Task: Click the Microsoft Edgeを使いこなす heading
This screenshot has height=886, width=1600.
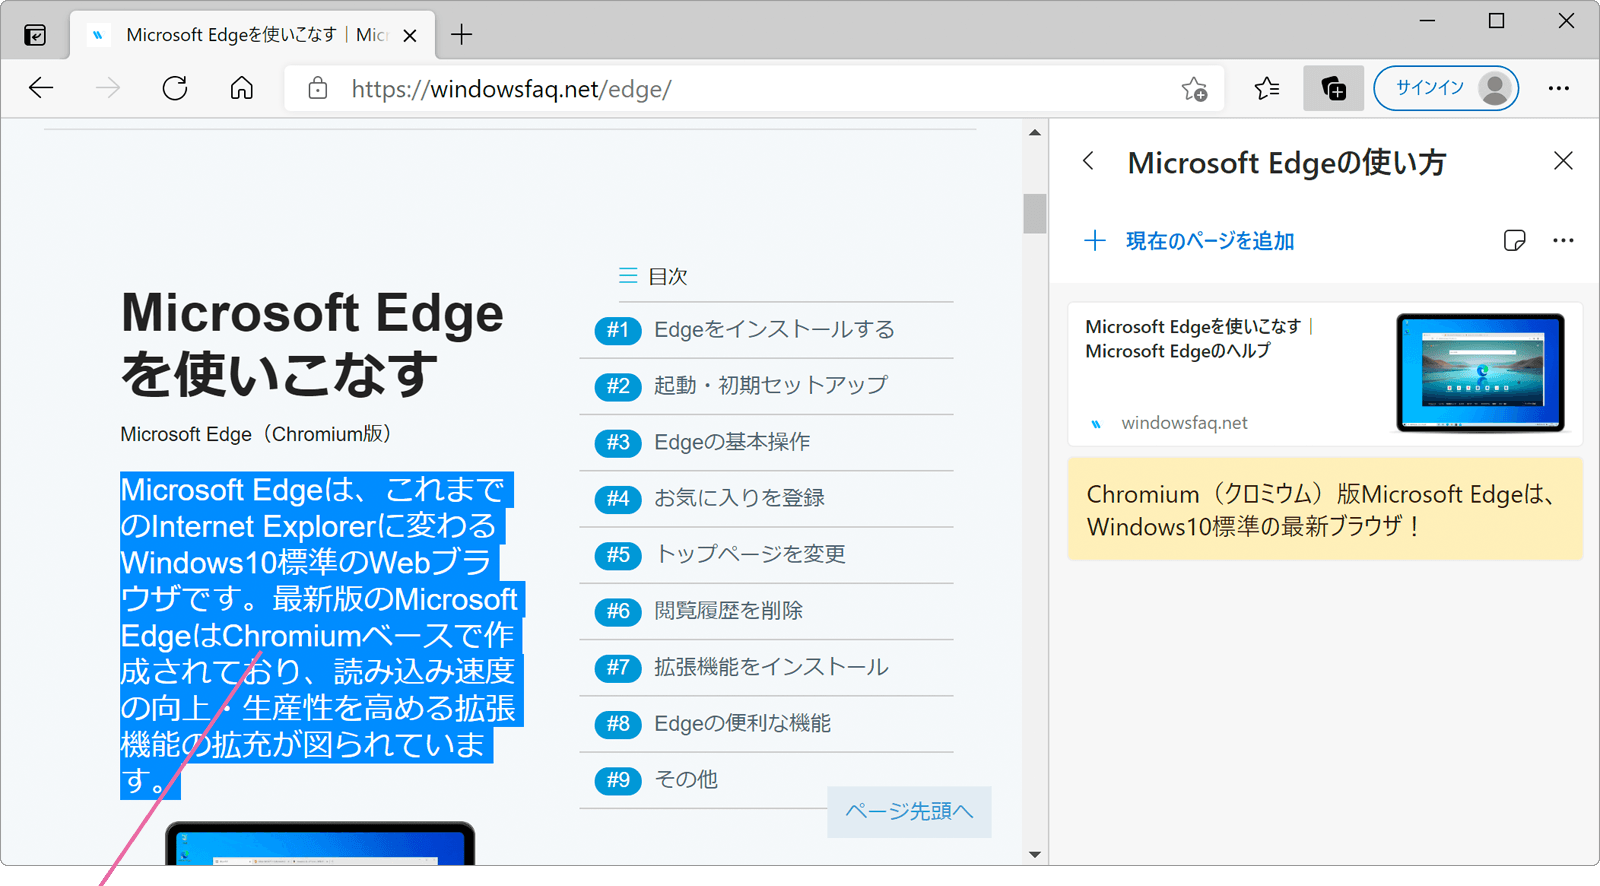Action: [312, 343]
